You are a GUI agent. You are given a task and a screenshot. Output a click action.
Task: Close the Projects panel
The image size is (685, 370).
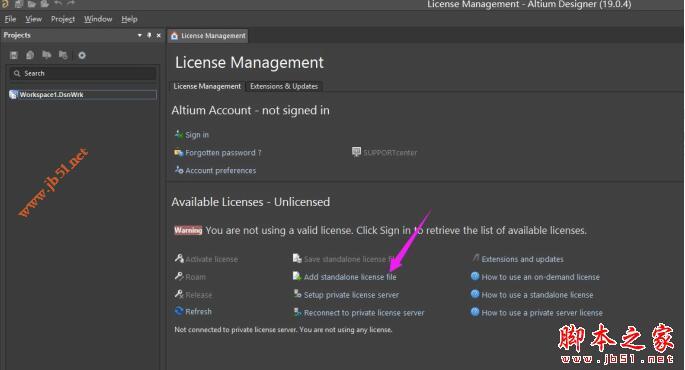pos(159,35)
